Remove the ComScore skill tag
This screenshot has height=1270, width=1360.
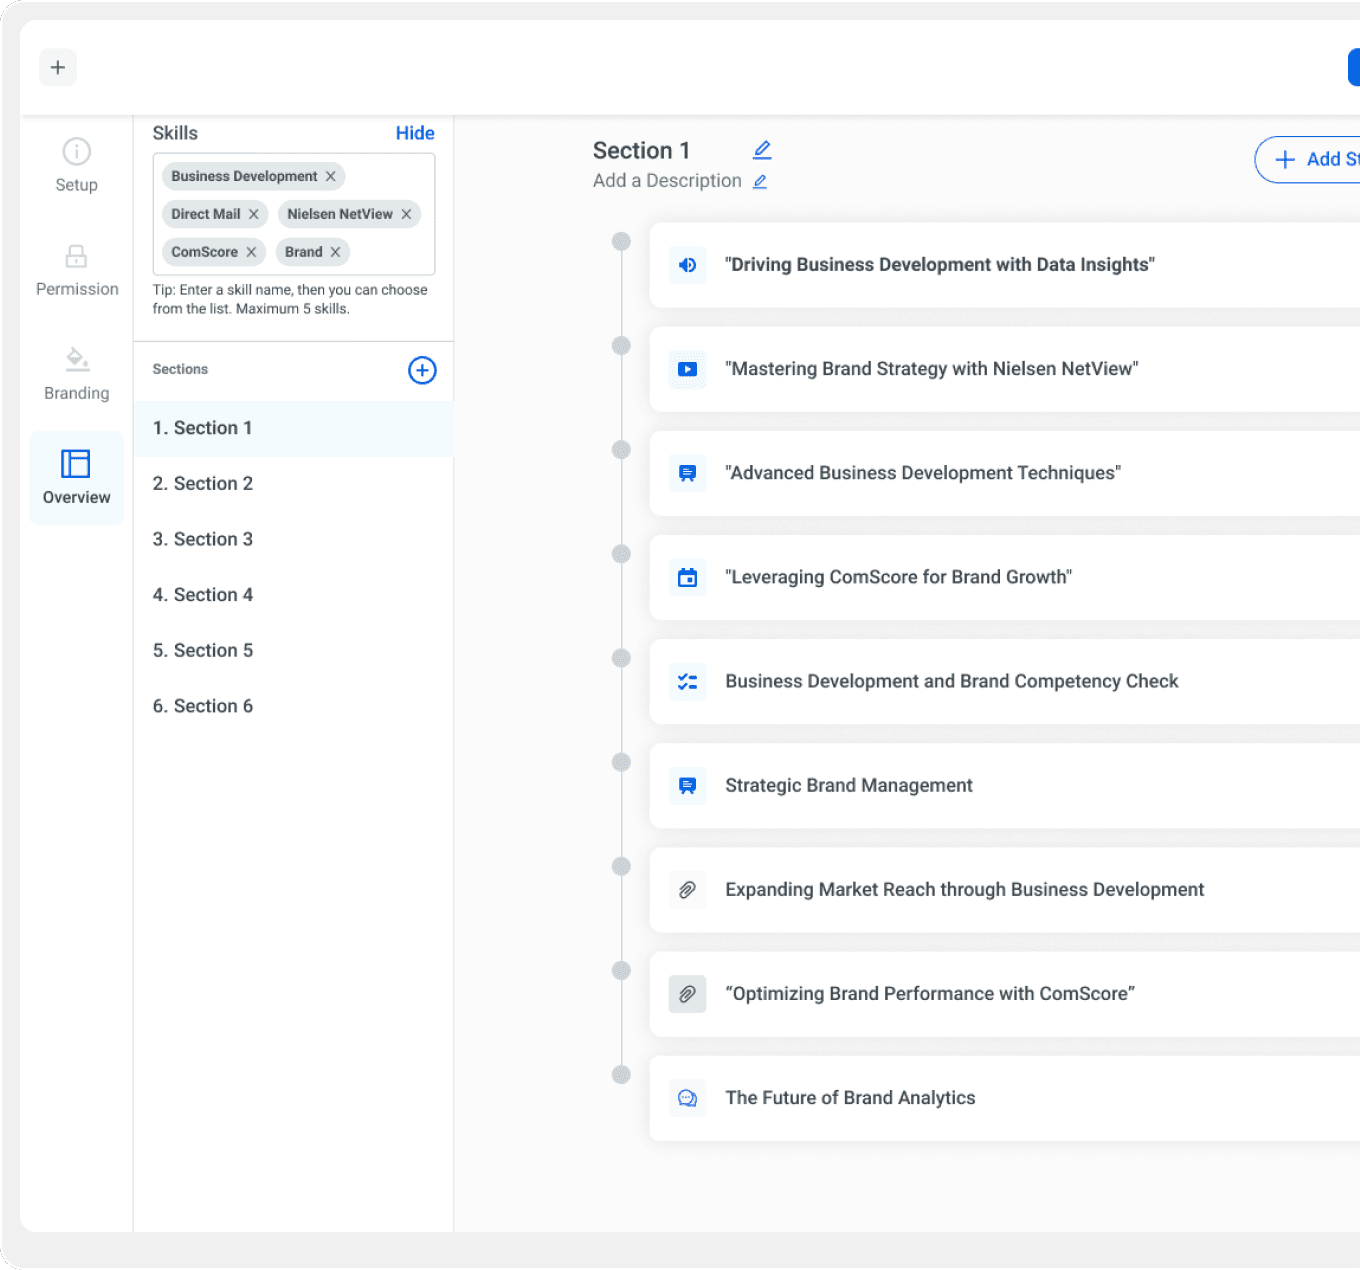252,252
